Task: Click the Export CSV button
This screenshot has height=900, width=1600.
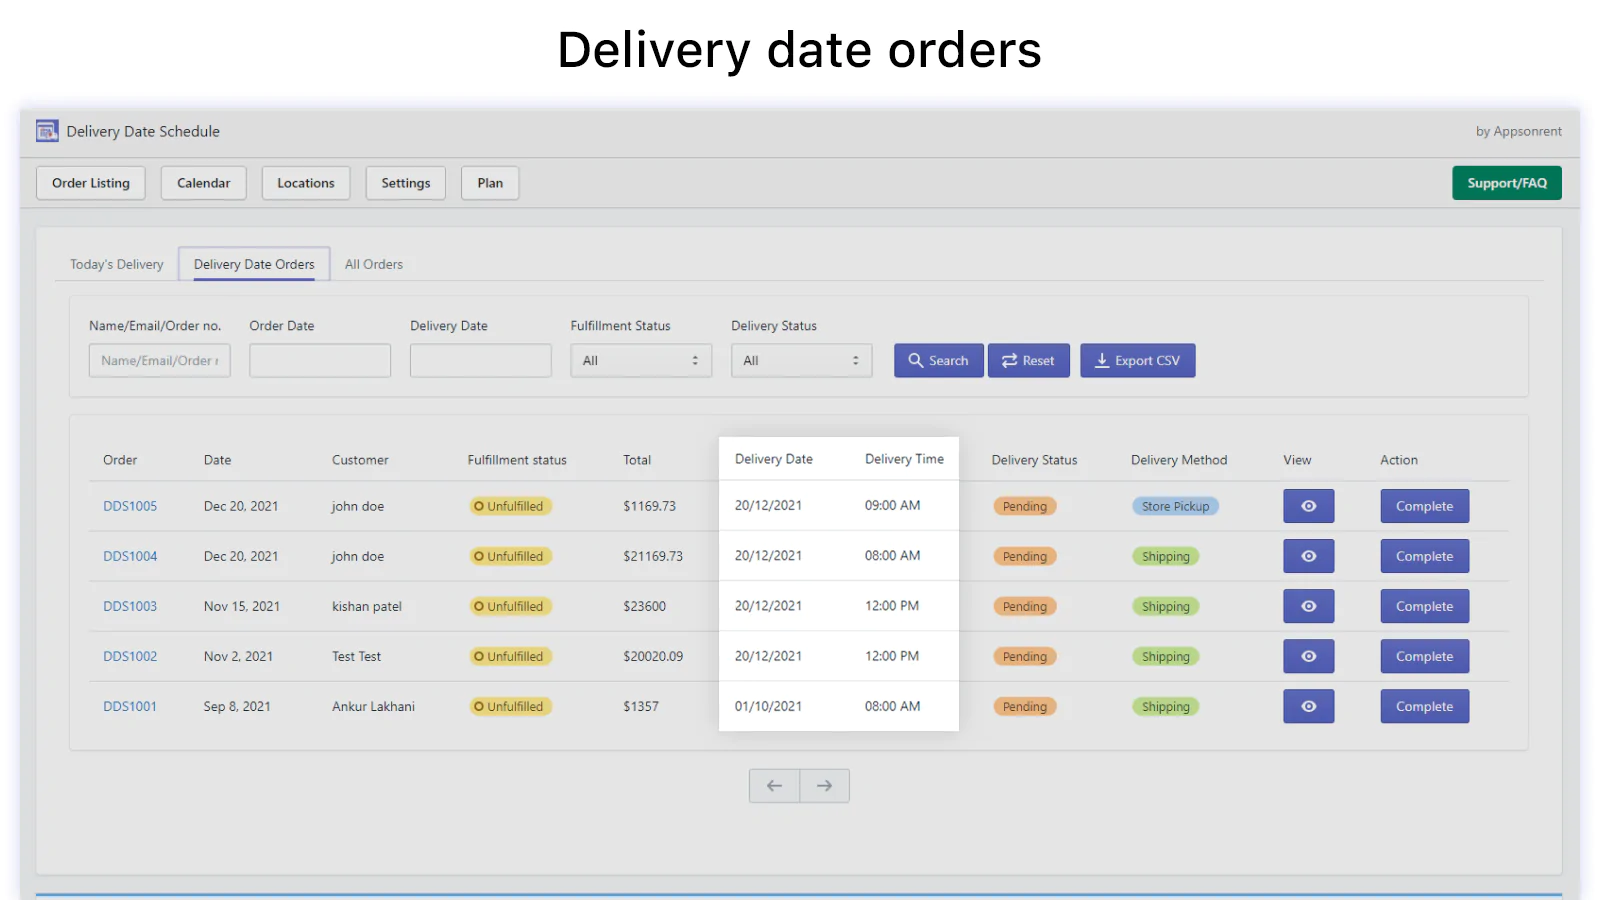Action: [x=1137, y=361]
